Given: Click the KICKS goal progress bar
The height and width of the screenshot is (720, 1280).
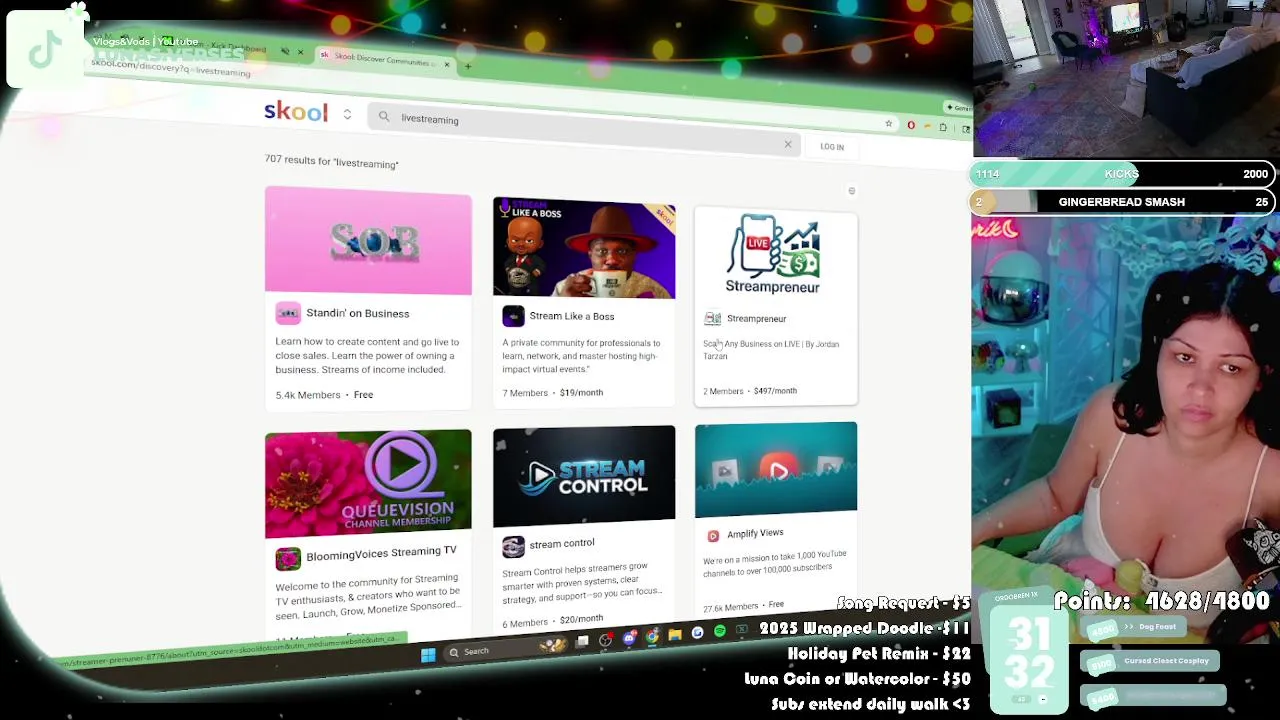Looking at the screenshot, I should tap(1122, 174).
